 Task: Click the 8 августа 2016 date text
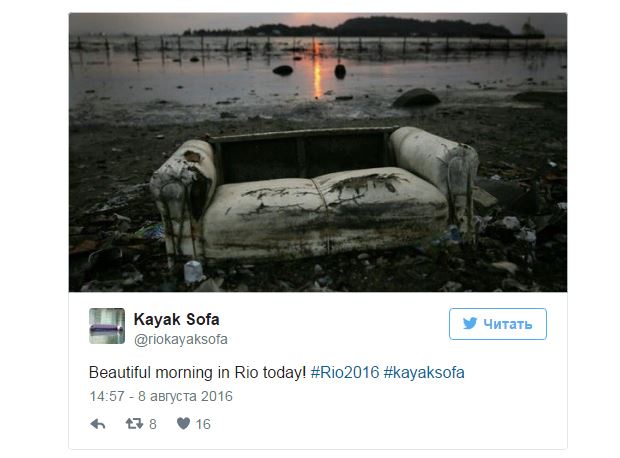point(185,396)
